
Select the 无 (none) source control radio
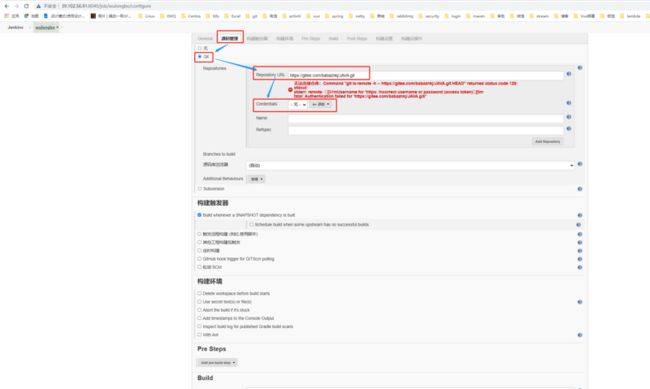coord(200,48)
